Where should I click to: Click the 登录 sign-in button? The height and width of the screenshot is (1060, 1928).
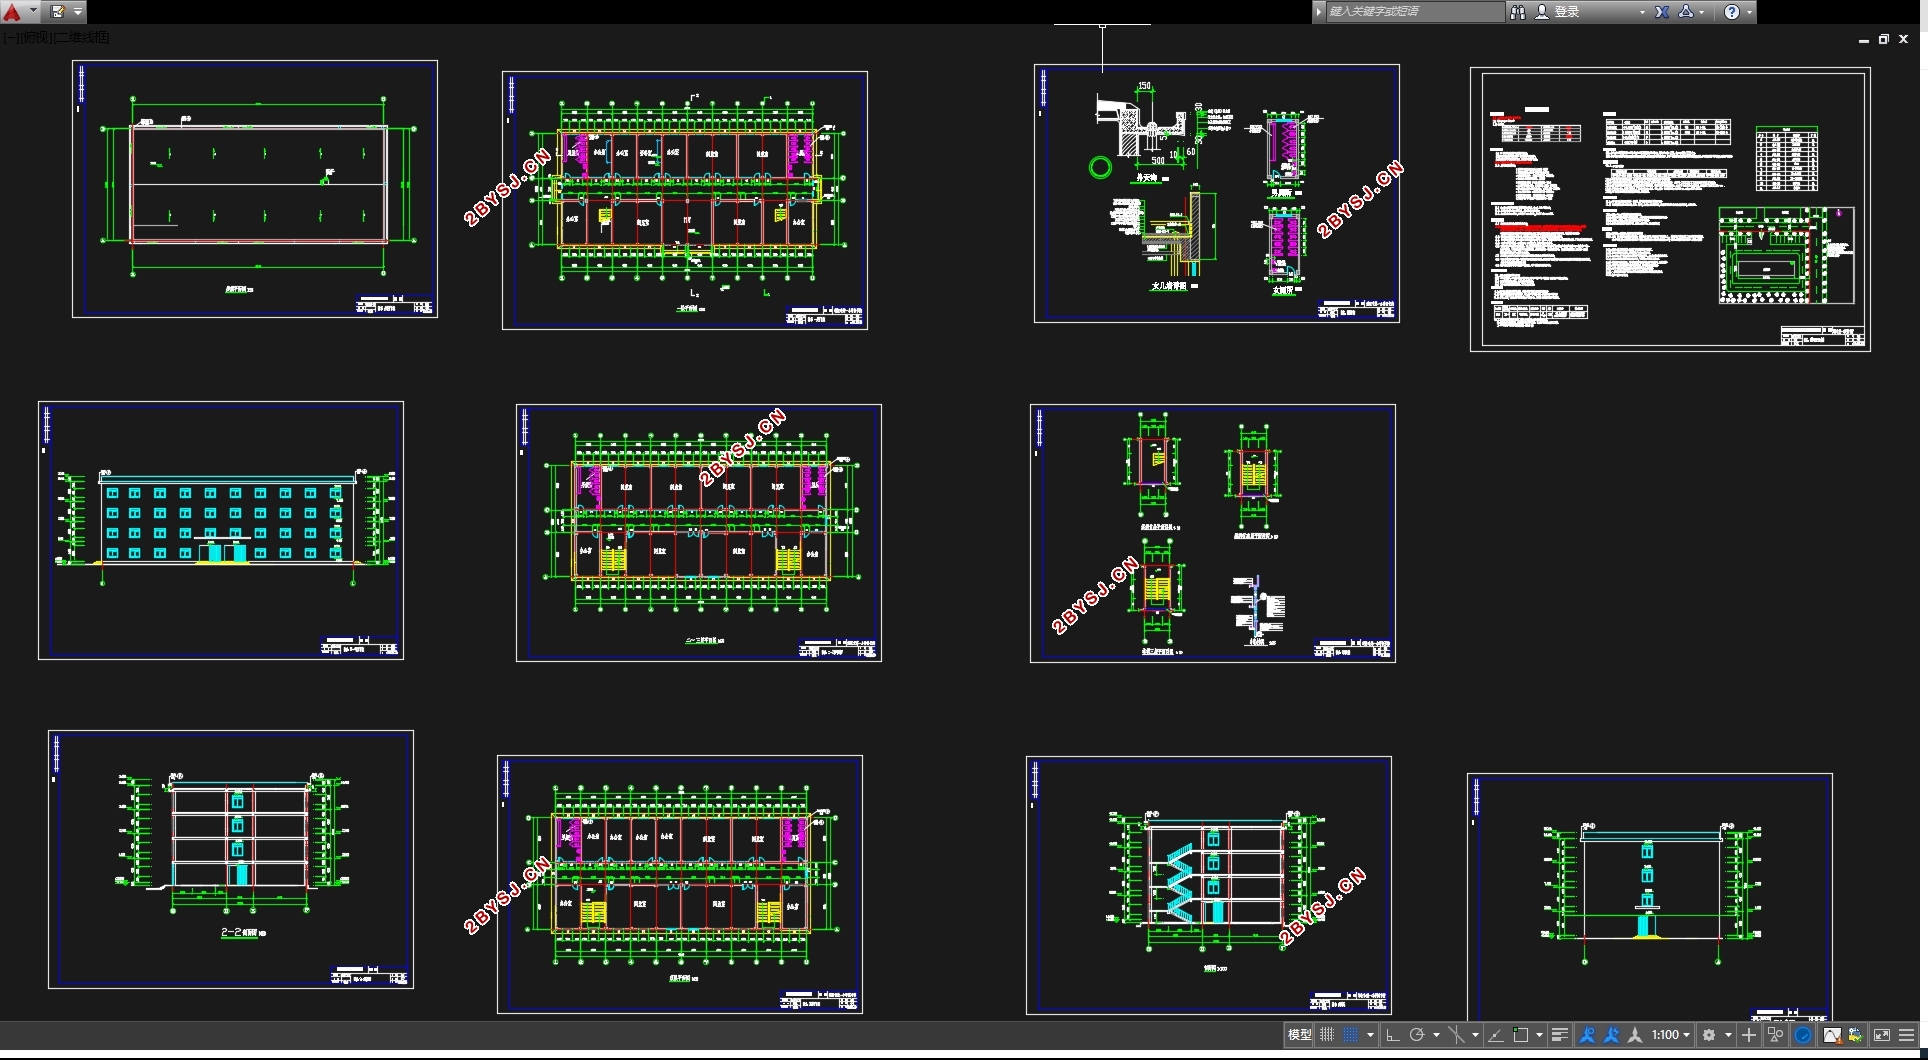click(x=1557, y=12)
